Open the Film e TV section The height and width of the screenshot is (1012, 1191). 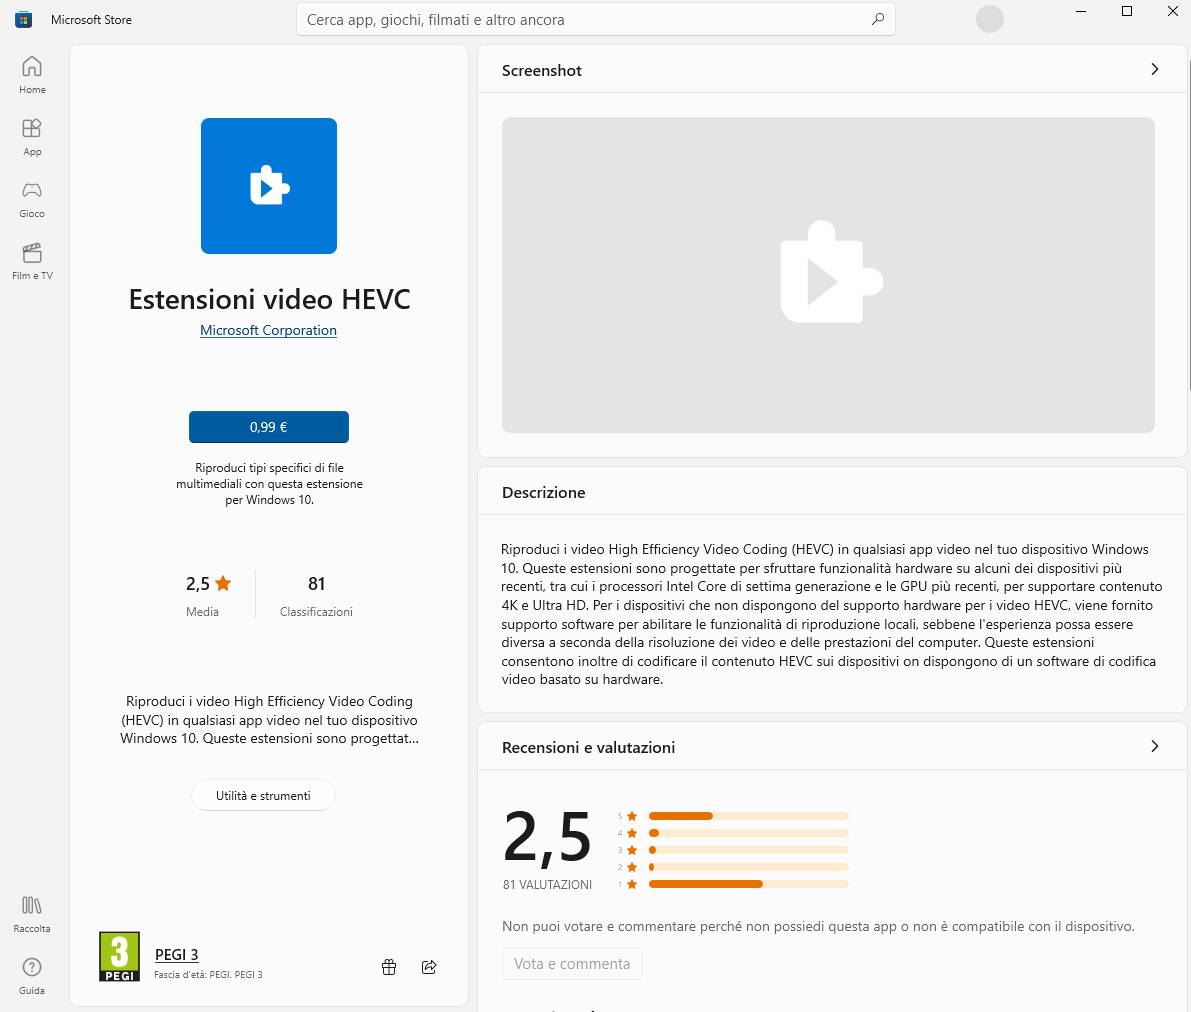point(32,261)
